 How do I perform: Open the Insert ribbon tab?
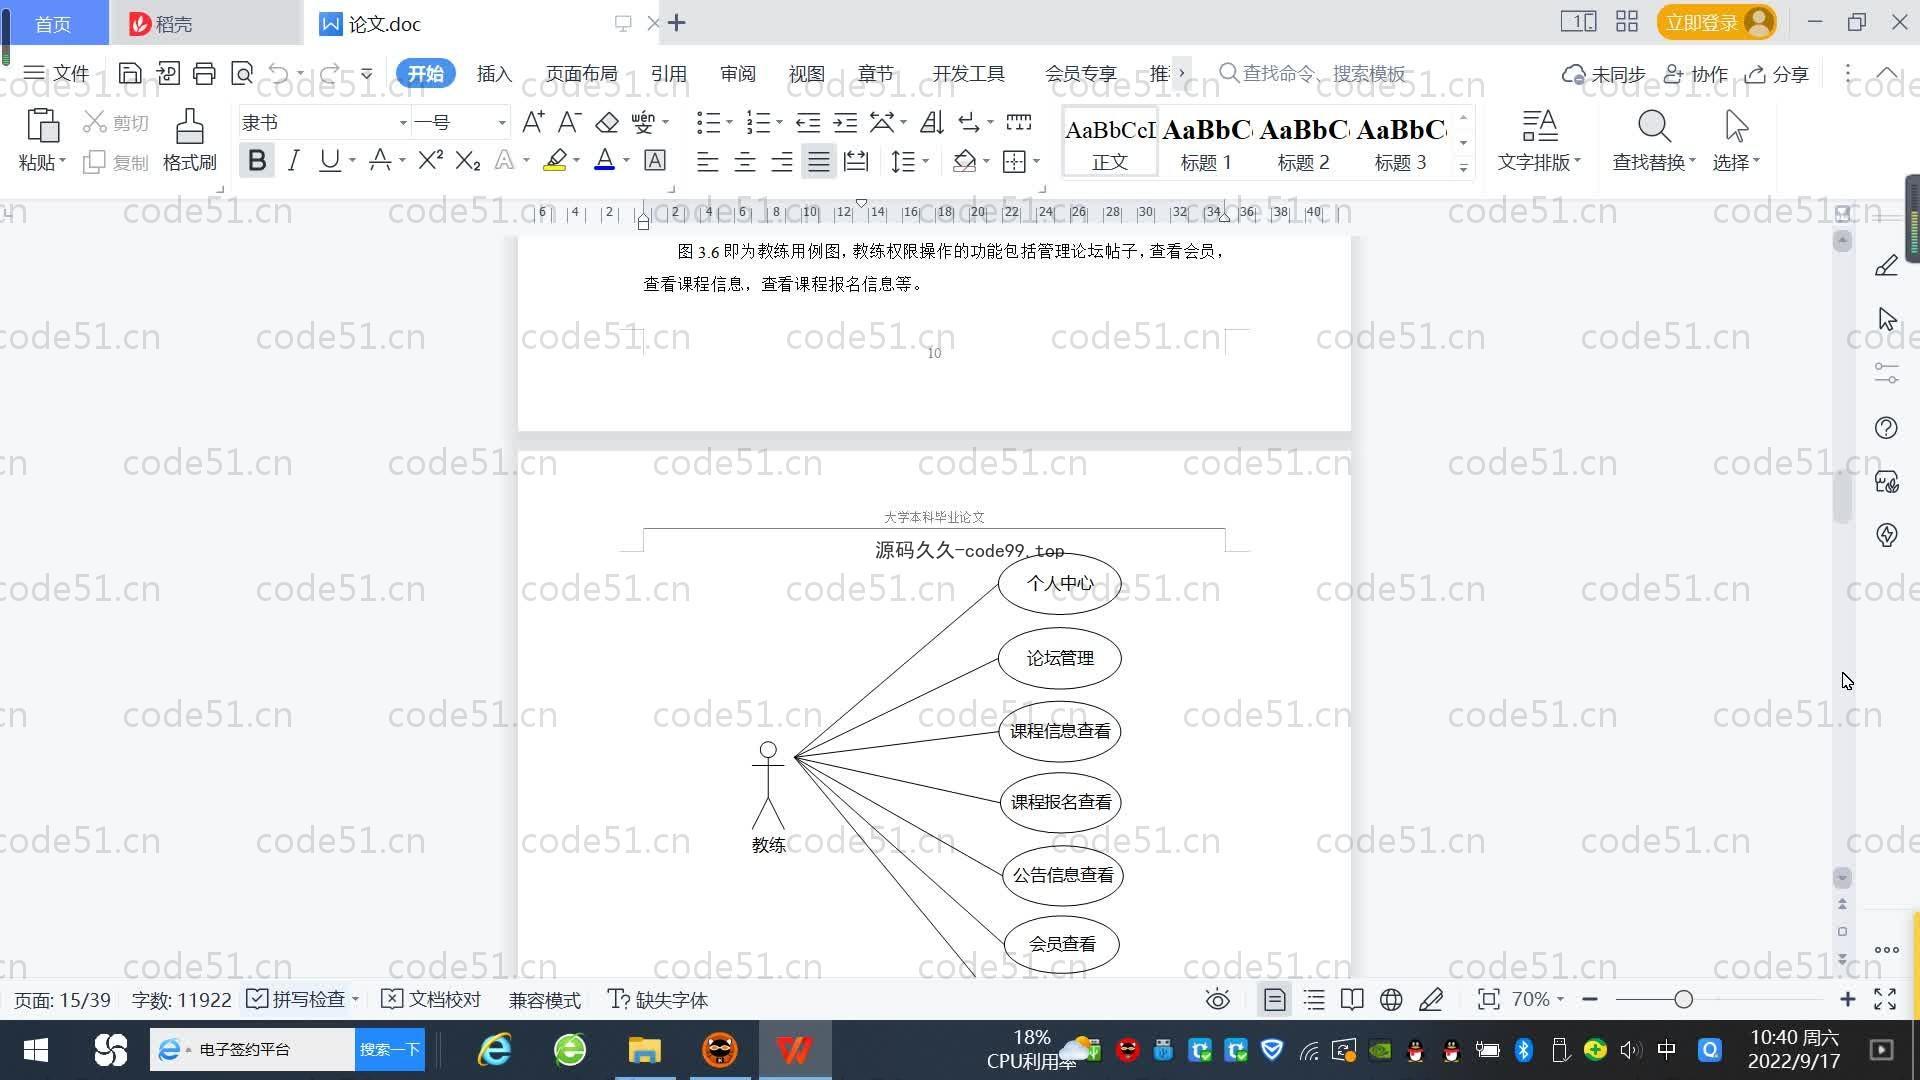tap(494, 73)
